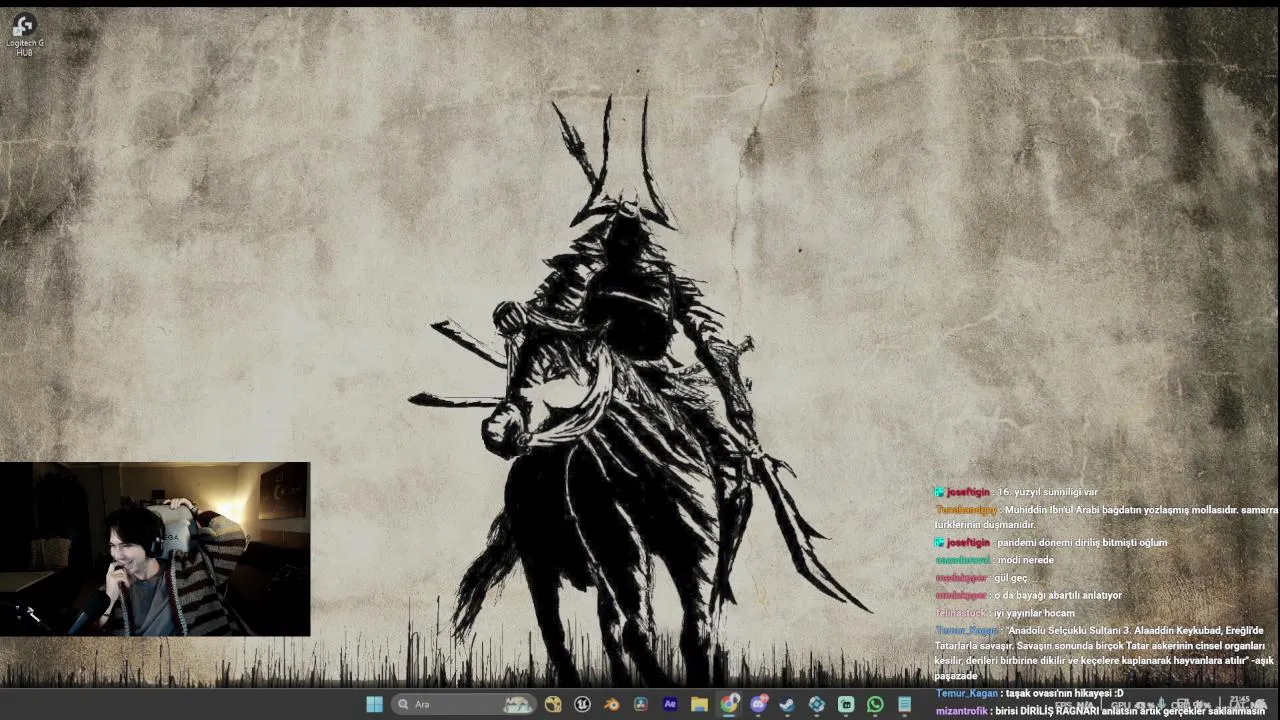
Task: Click chat message 'pandemi dönemi diriliş bitmişti oğlum'
Action: point(1081,542)
